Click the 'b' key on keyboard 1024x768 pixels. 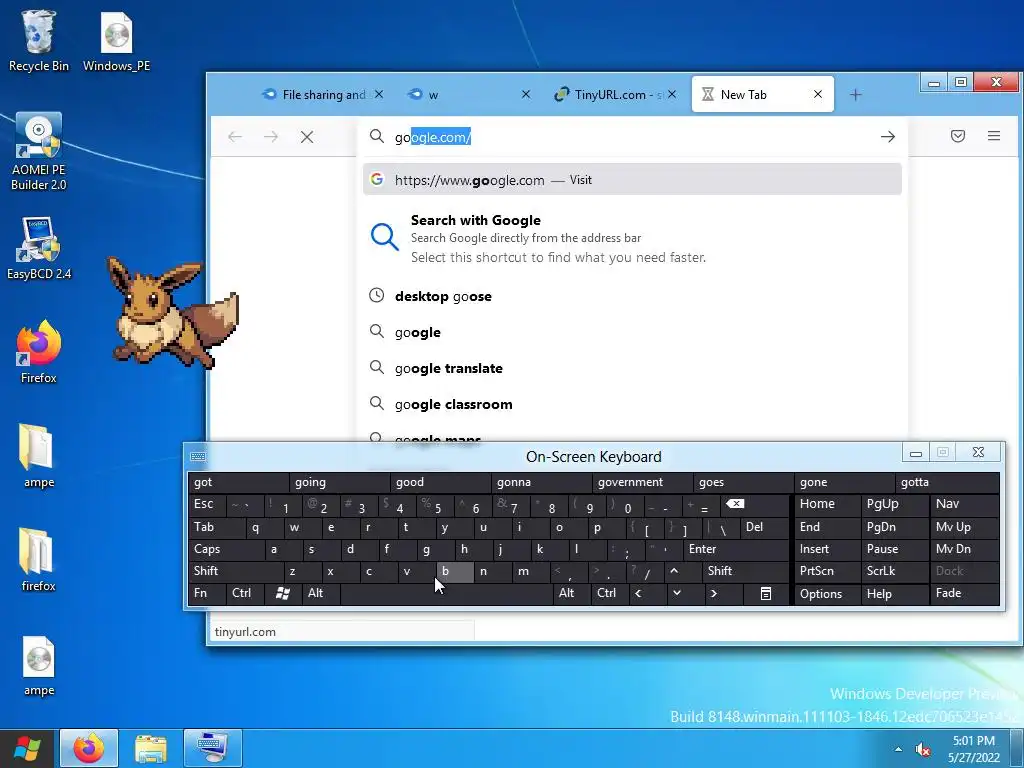tap(454, 571)
